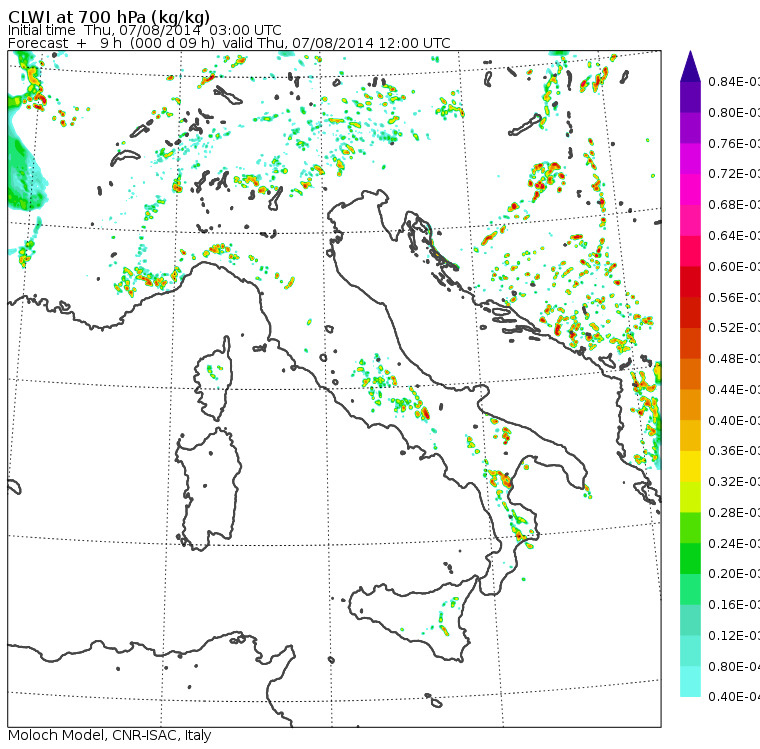Viewport: 760px width, 749px height.
Task: Click the 0.64E-03 colorbar label
Action: click(734, 236)
